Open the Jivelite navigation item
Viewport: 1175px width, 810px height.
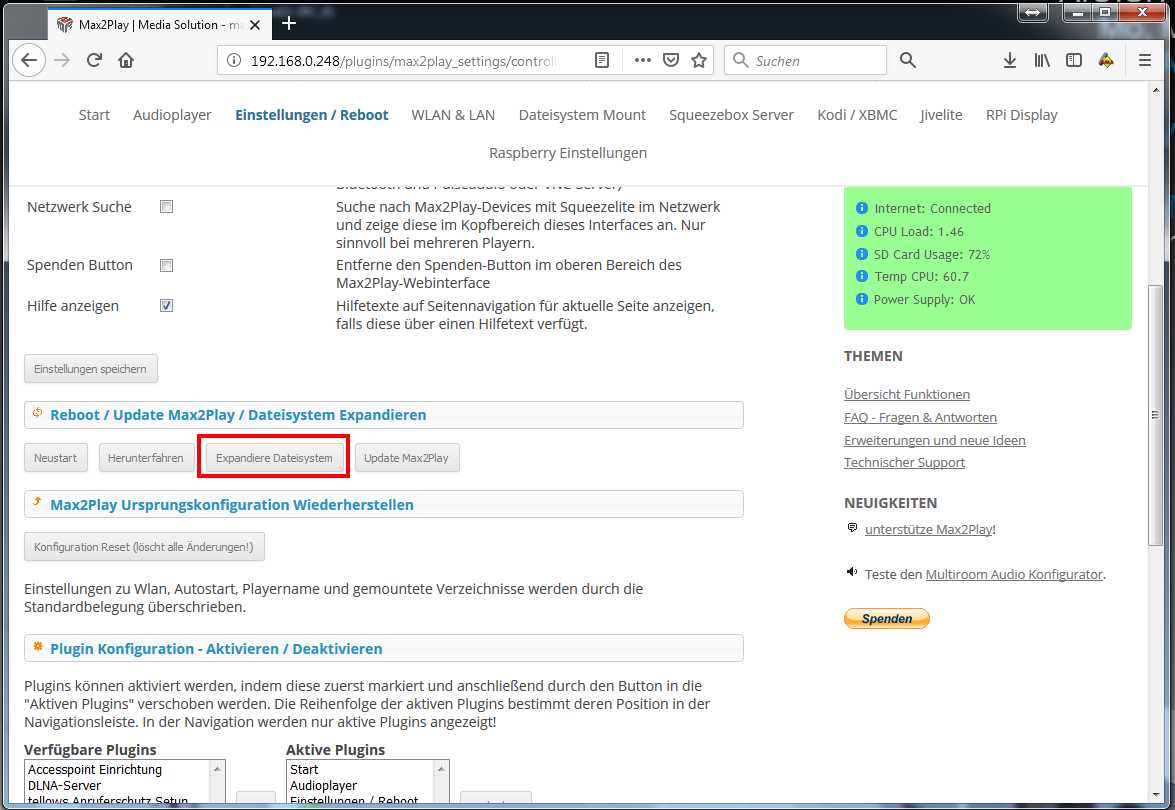[941, 115]
